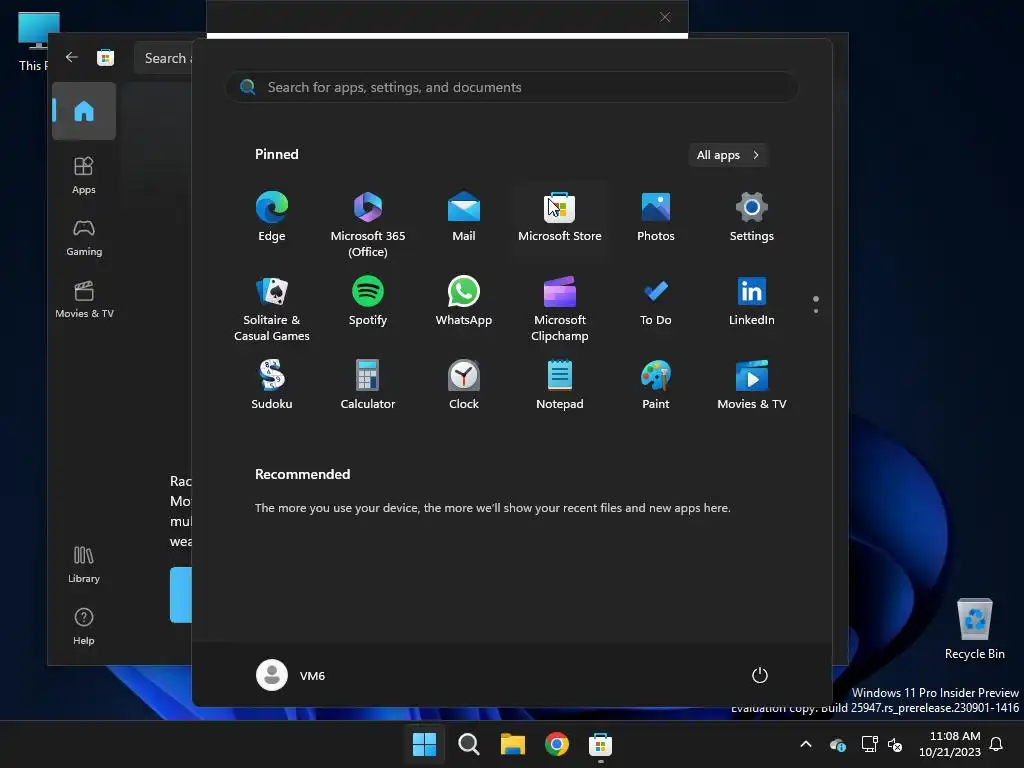Open Movies & TV pinned app
1024x768 pixels.
pos(752,385)
